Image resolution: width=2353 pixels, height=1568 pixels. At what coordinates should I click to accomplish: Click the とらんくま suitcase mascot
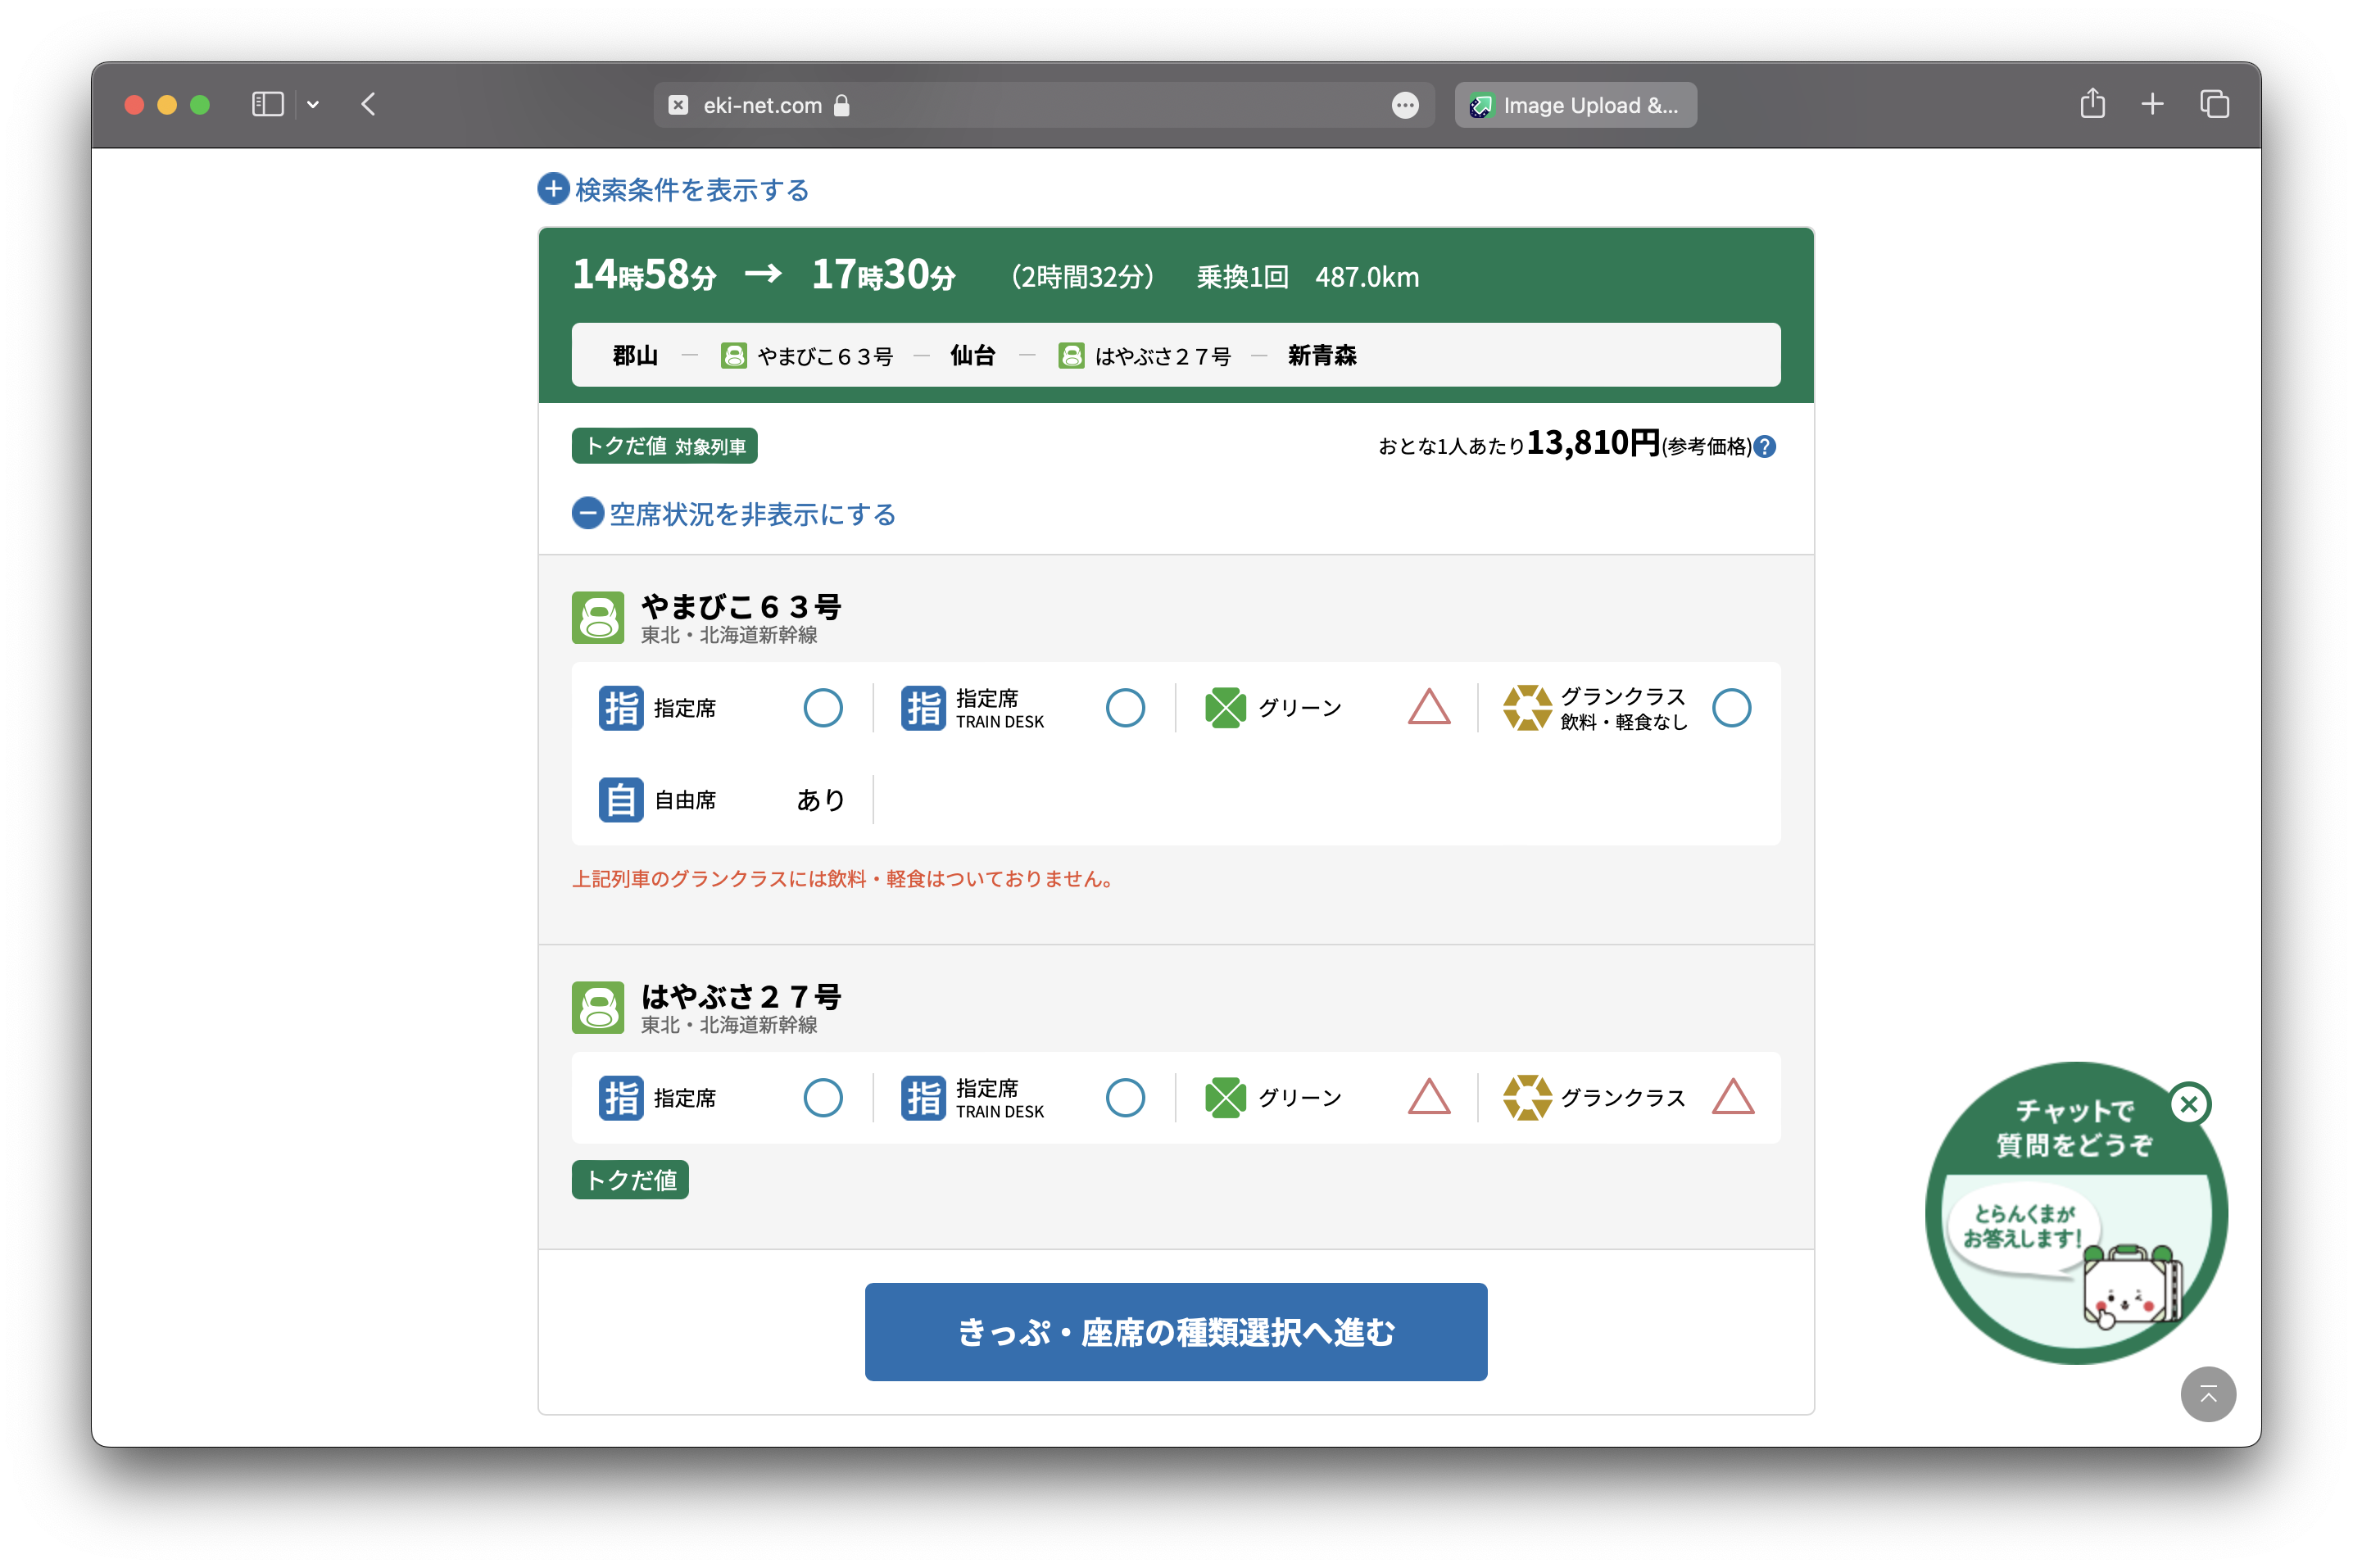2132,1288
